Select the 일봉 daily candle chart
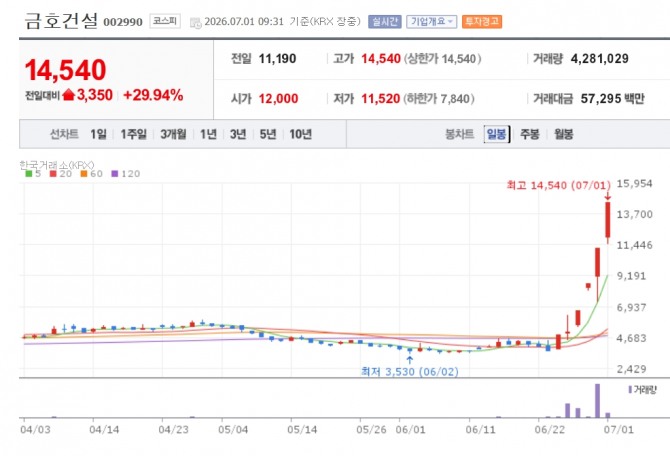Screen dimensions: 670x456 (x=497, y=134)
